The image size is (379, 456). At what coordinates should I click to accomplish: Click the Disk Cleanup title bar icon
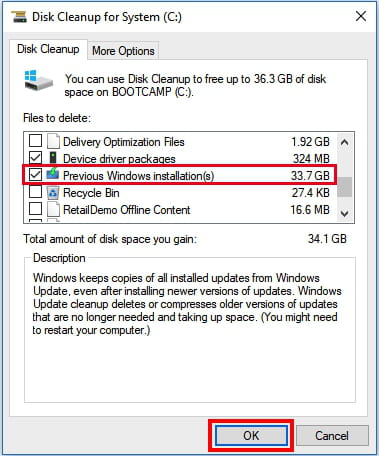point(19,16)
